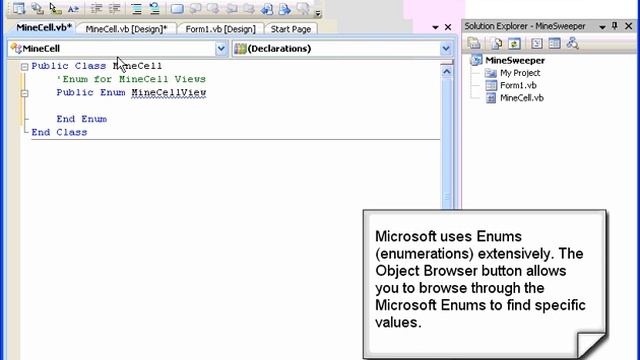Comment out the selected lines
Viewport: 640px width, 360px height.
click(136, 8)
